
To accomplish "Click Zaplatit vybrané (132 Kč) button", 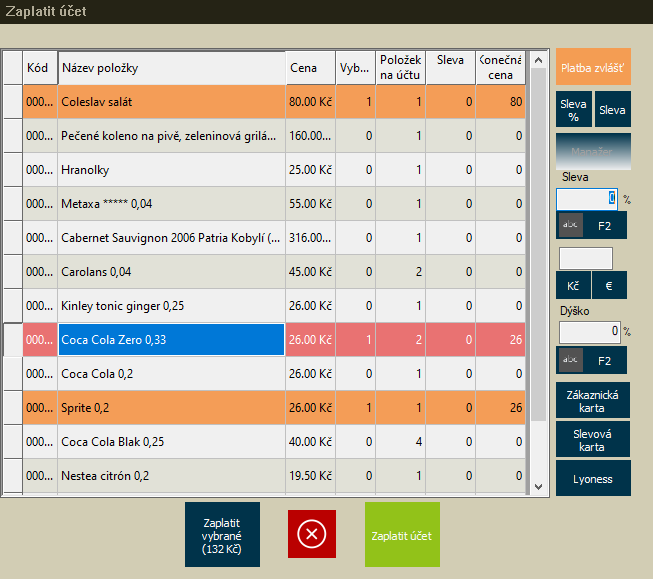I will (x=222, y=535).
